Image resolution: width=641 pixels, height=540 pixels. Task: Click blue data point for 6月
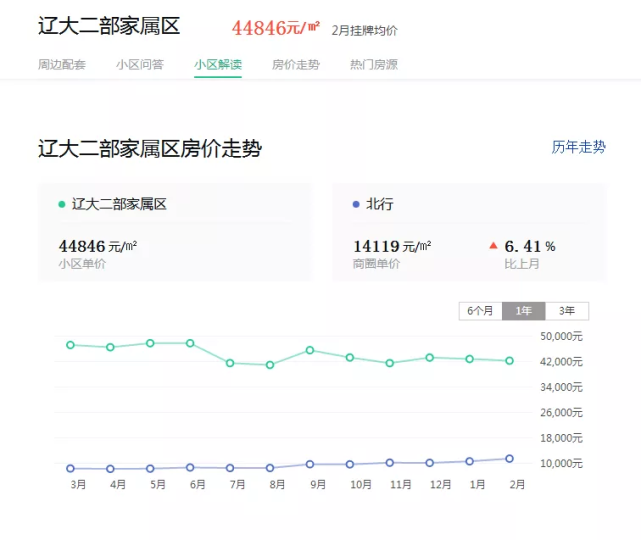click(x=190, y=467)
